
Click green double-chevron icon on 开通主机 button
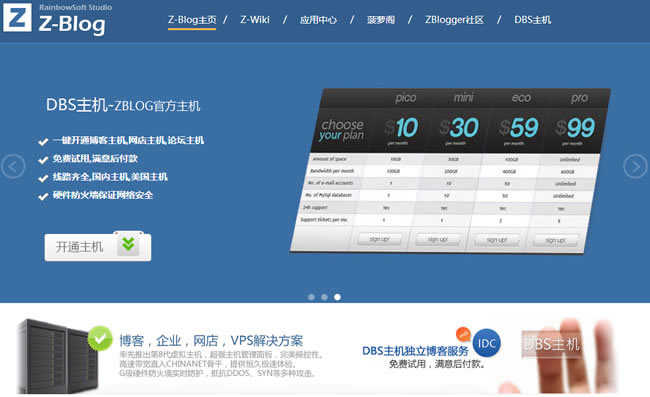tap(128, 244)
